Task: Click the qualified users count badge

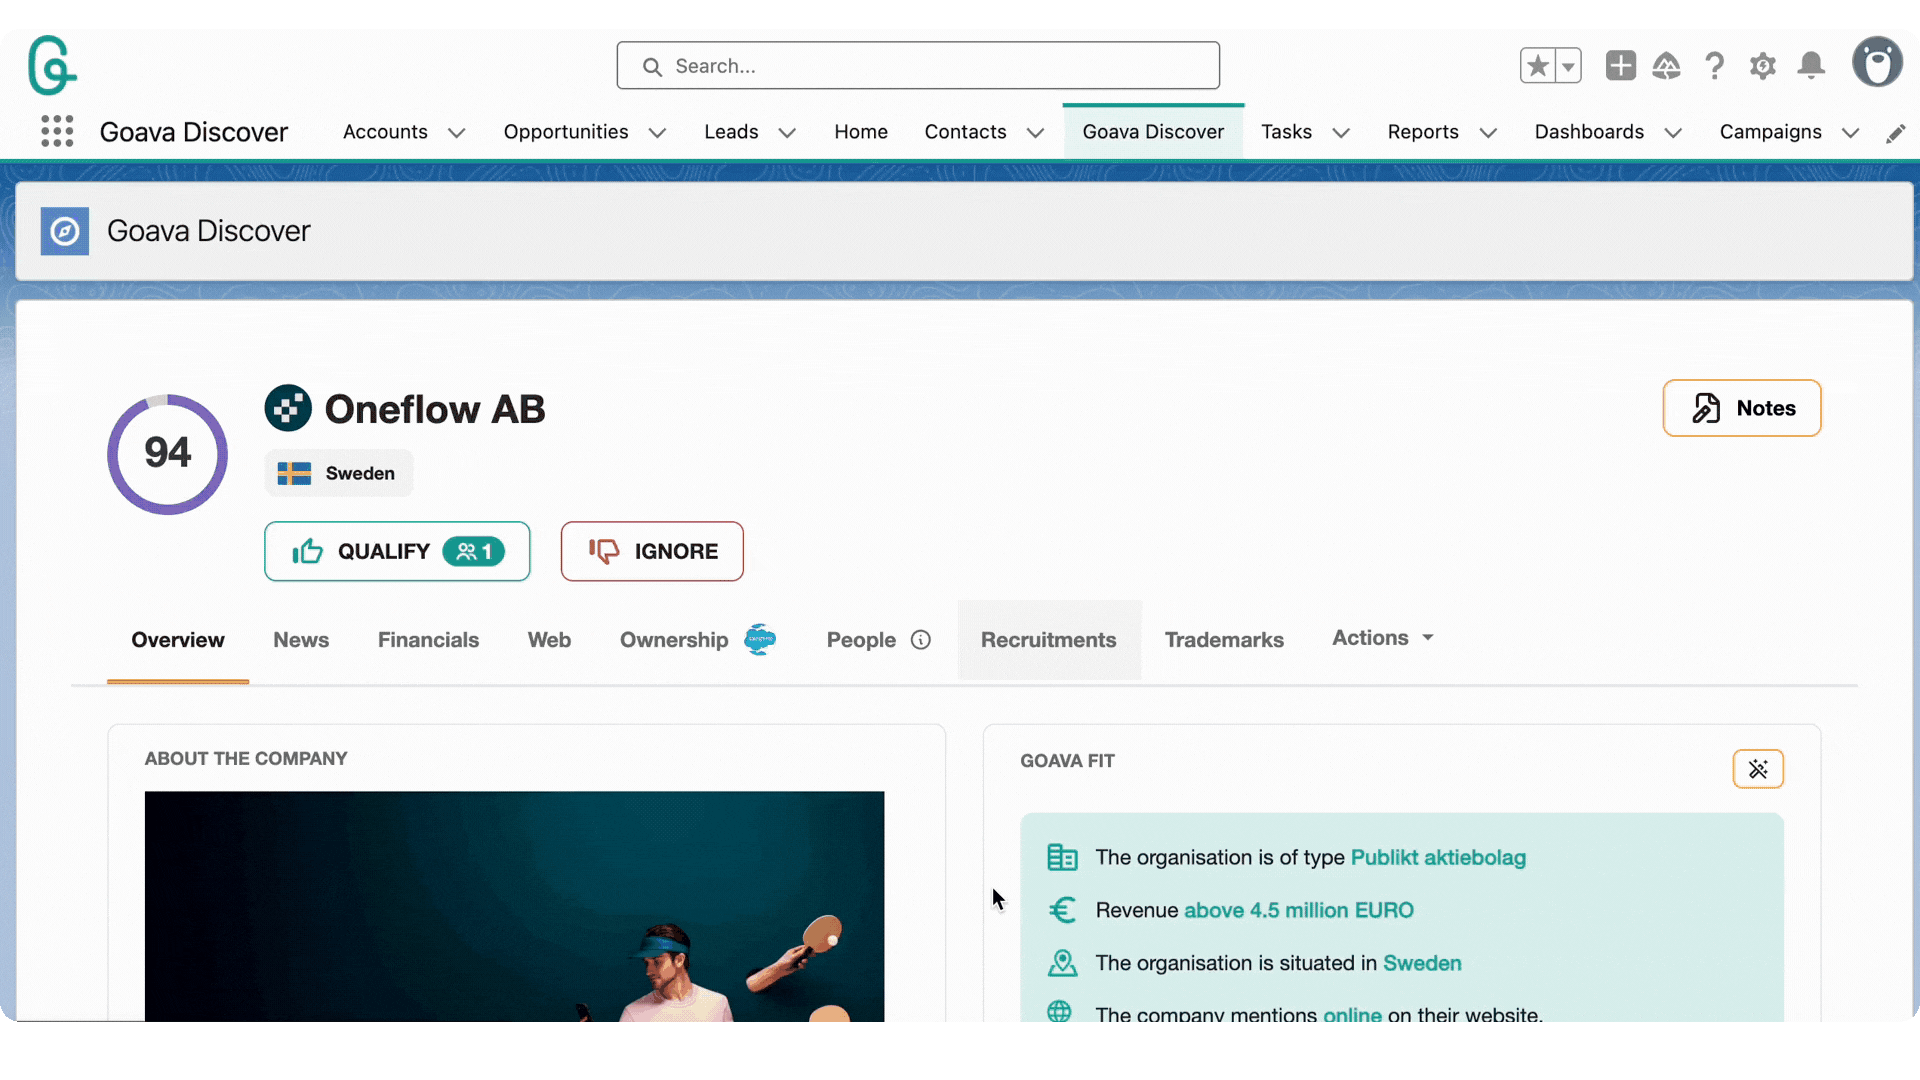Action: coord(473,551)
